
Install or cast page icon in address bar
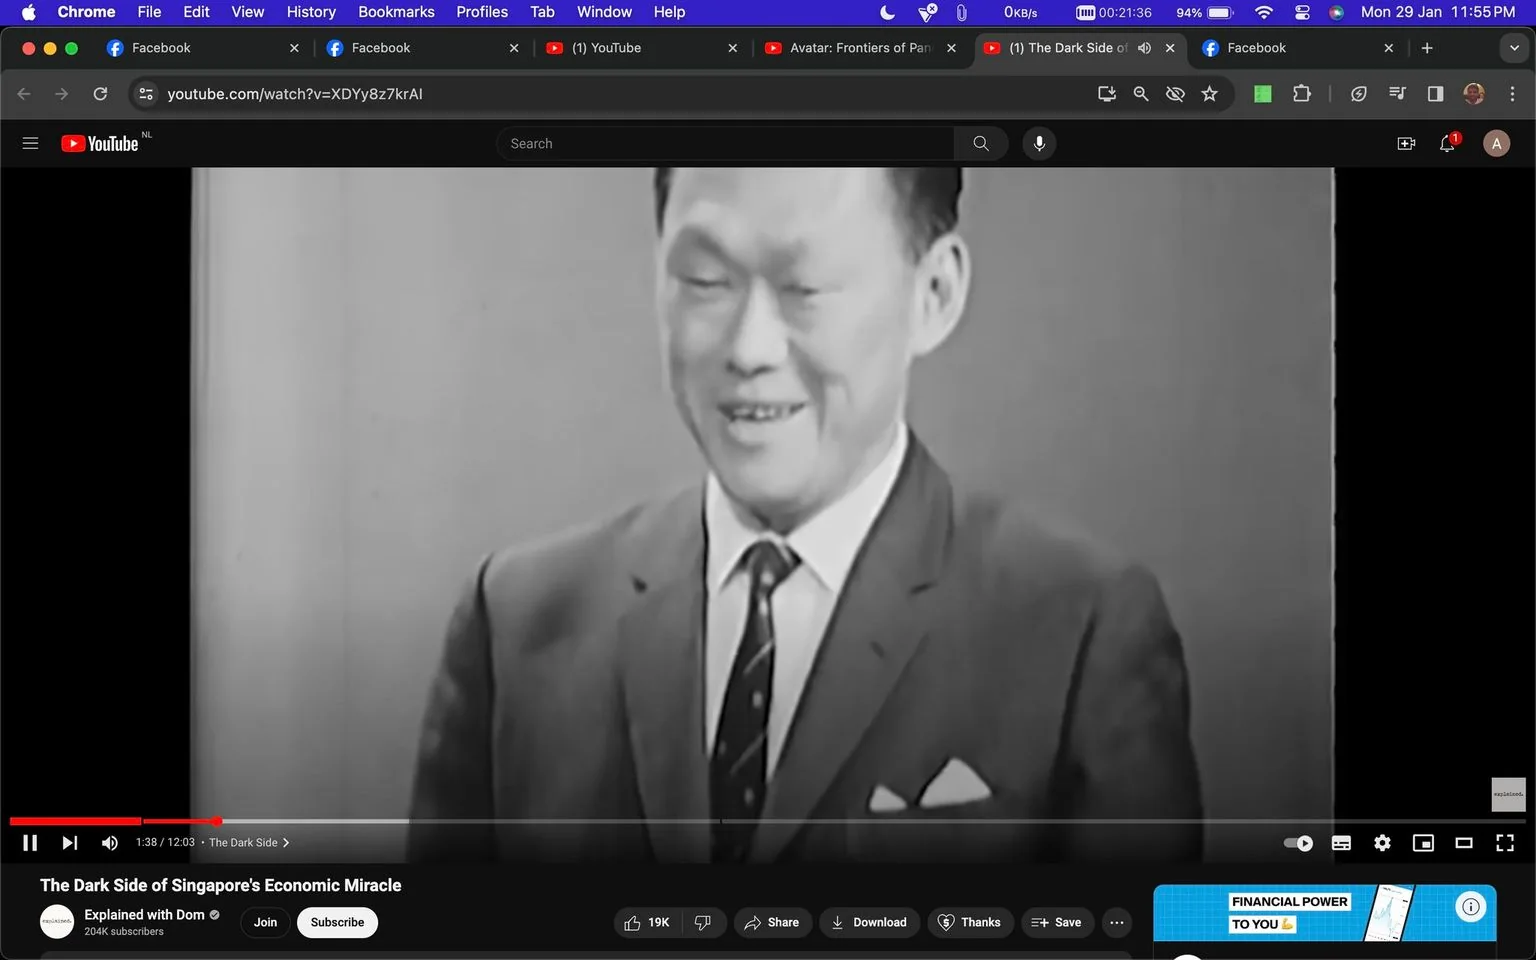(1106, 93)
